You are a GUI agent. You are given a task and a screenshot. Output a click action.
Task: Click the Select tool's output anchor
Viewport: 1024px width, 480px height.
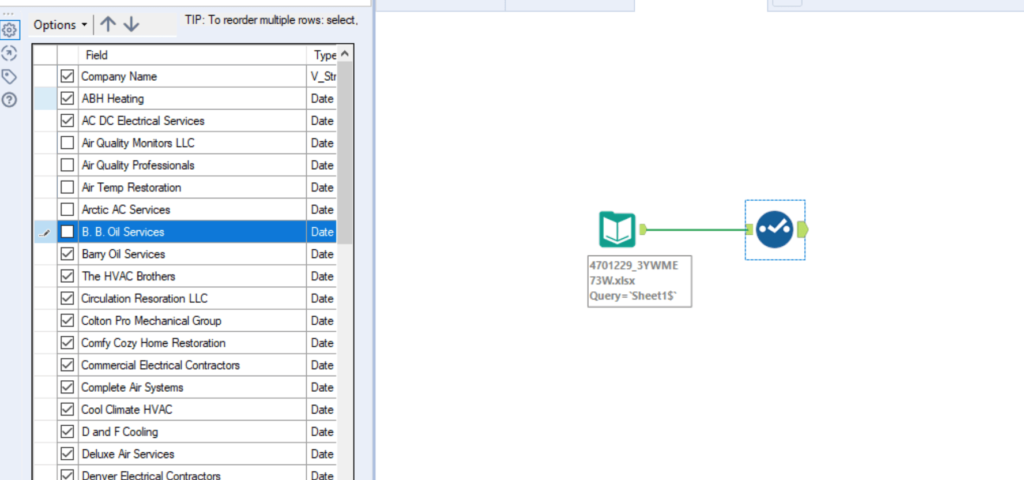pos(804,230)
